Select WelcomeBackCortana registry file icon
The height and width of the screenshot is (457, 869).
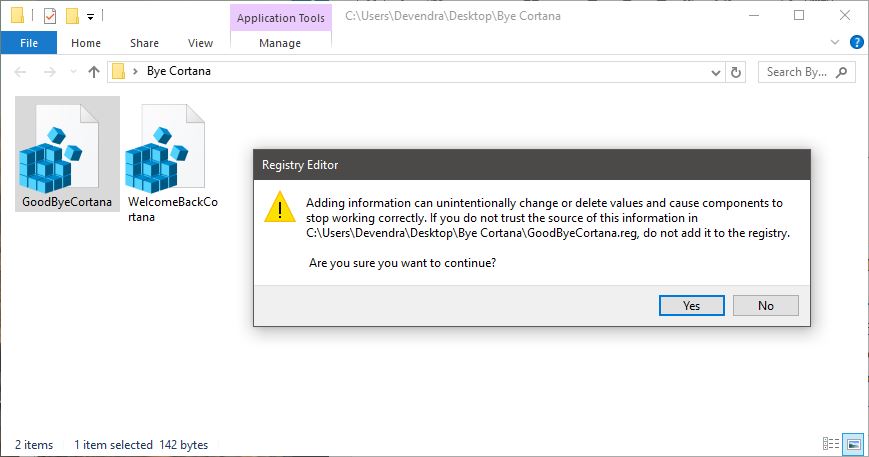pos(165,147)
